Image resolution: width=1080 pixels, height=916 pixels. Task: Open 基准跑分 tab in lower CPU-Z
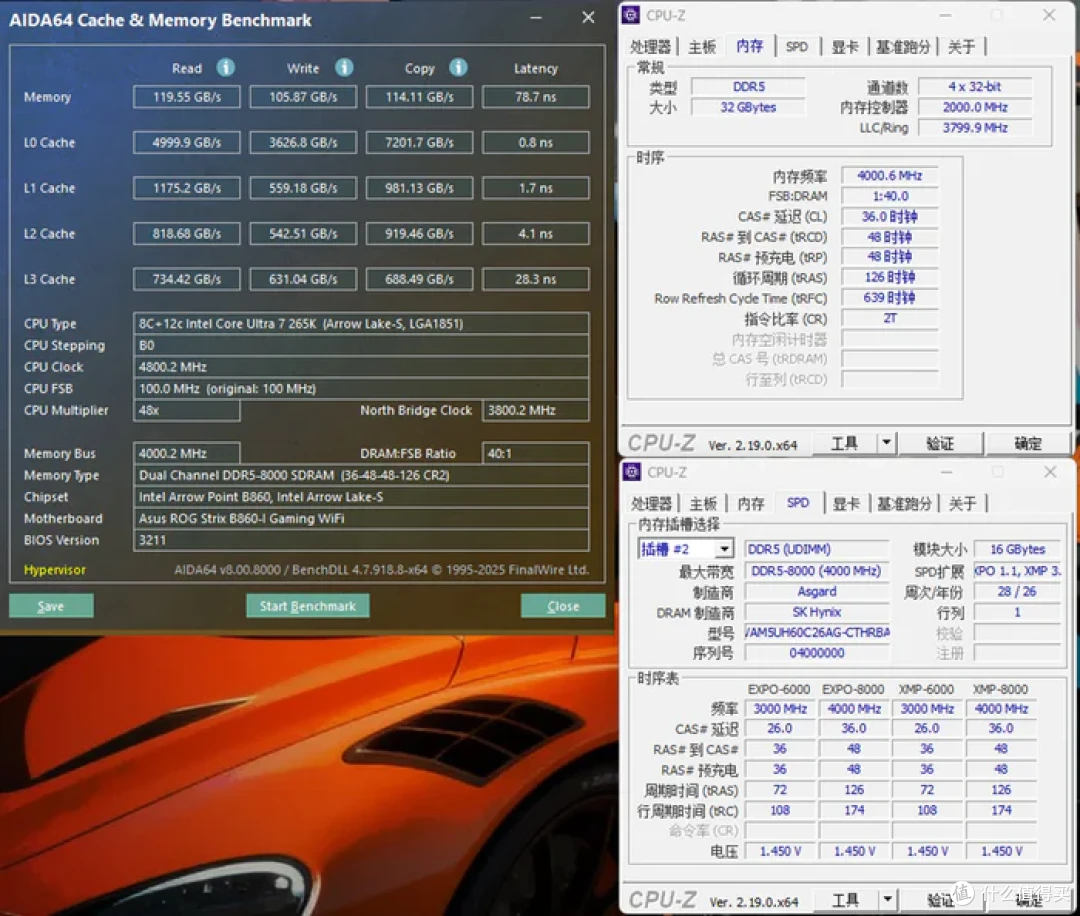(x=904, y=503)
